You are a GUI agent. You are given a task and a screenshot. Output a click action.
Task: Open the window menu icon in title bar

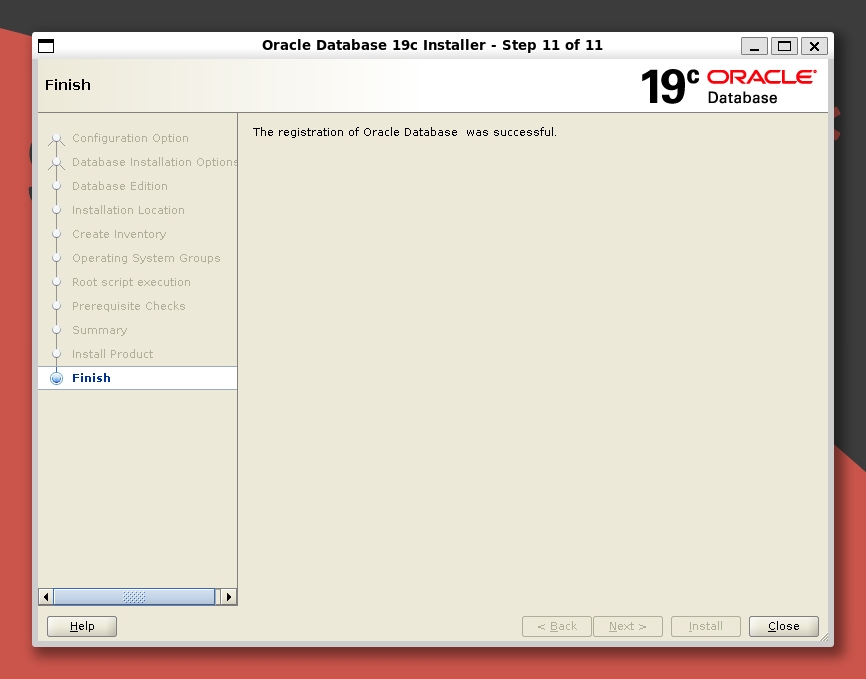pyautogui.click(x=46, y=46)
